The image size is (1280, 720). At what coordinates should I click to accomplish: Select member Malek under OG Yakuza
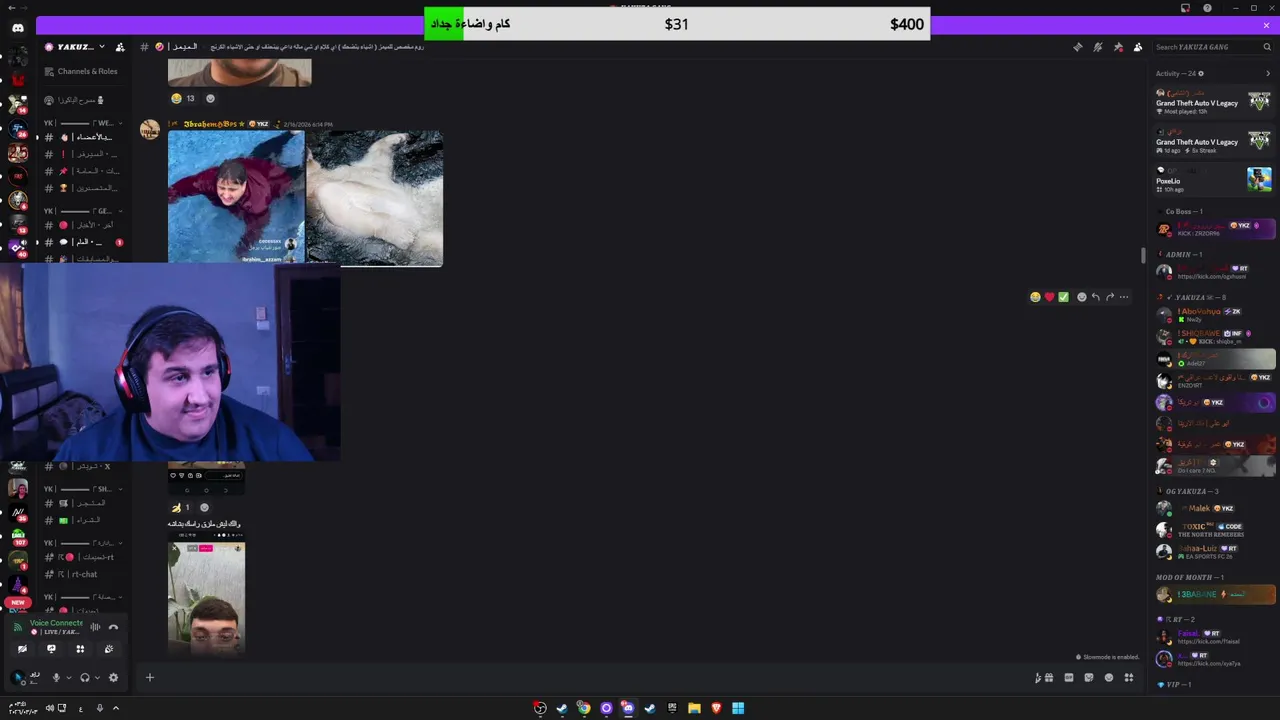[1214, 508]
